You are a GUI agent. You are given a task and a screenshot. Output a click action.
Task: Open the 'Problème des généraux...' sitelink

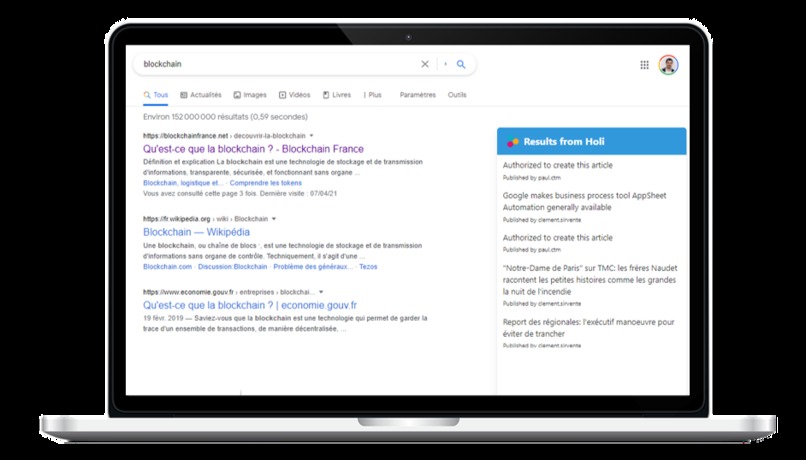pyautogui.click(x=313, y=267)
